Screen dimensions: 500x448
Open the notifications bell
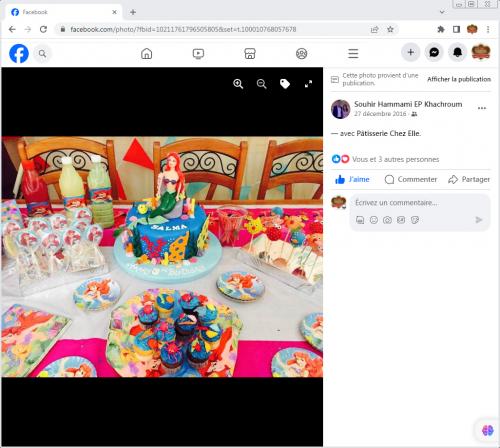pyautogui.click(x=457, y=52)
